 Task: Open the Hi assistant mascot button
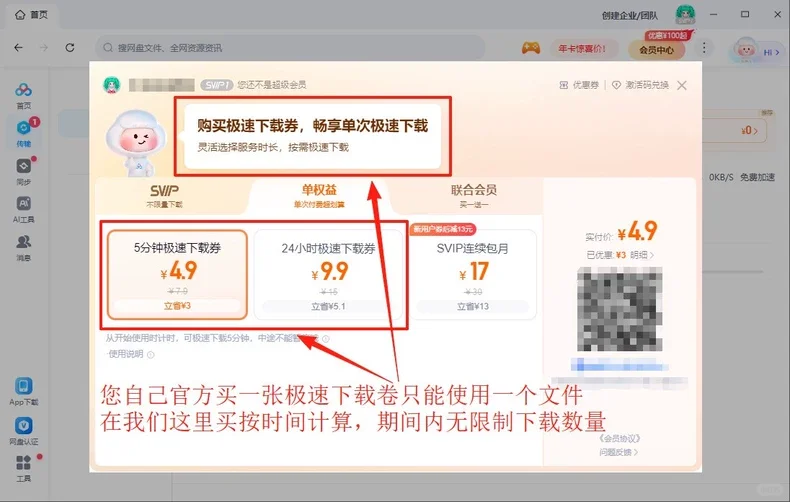[758, 50]
